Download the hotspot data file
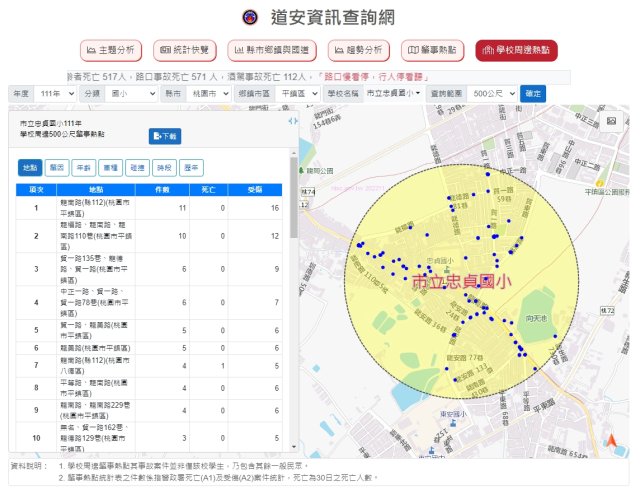 pos(164,135)
